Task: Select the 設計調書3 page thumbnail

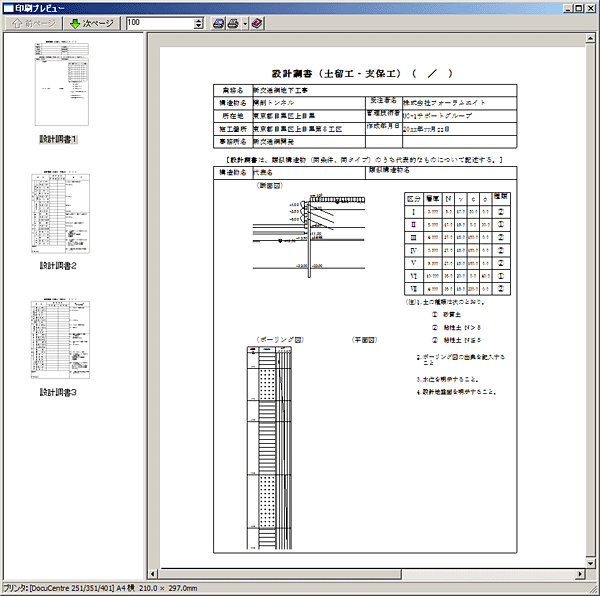Action: 60,339
